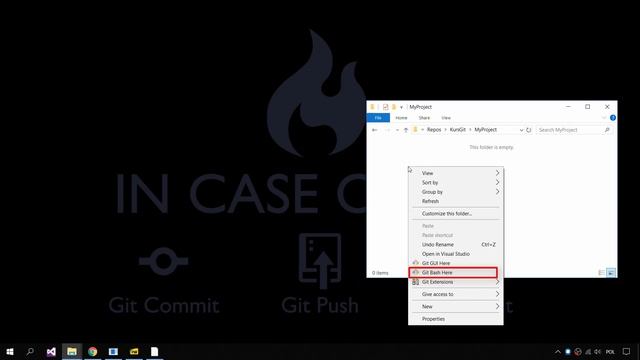Click Refresh in the context menu
Viewport: 640px width, 360px height.
tap(456, 201)
